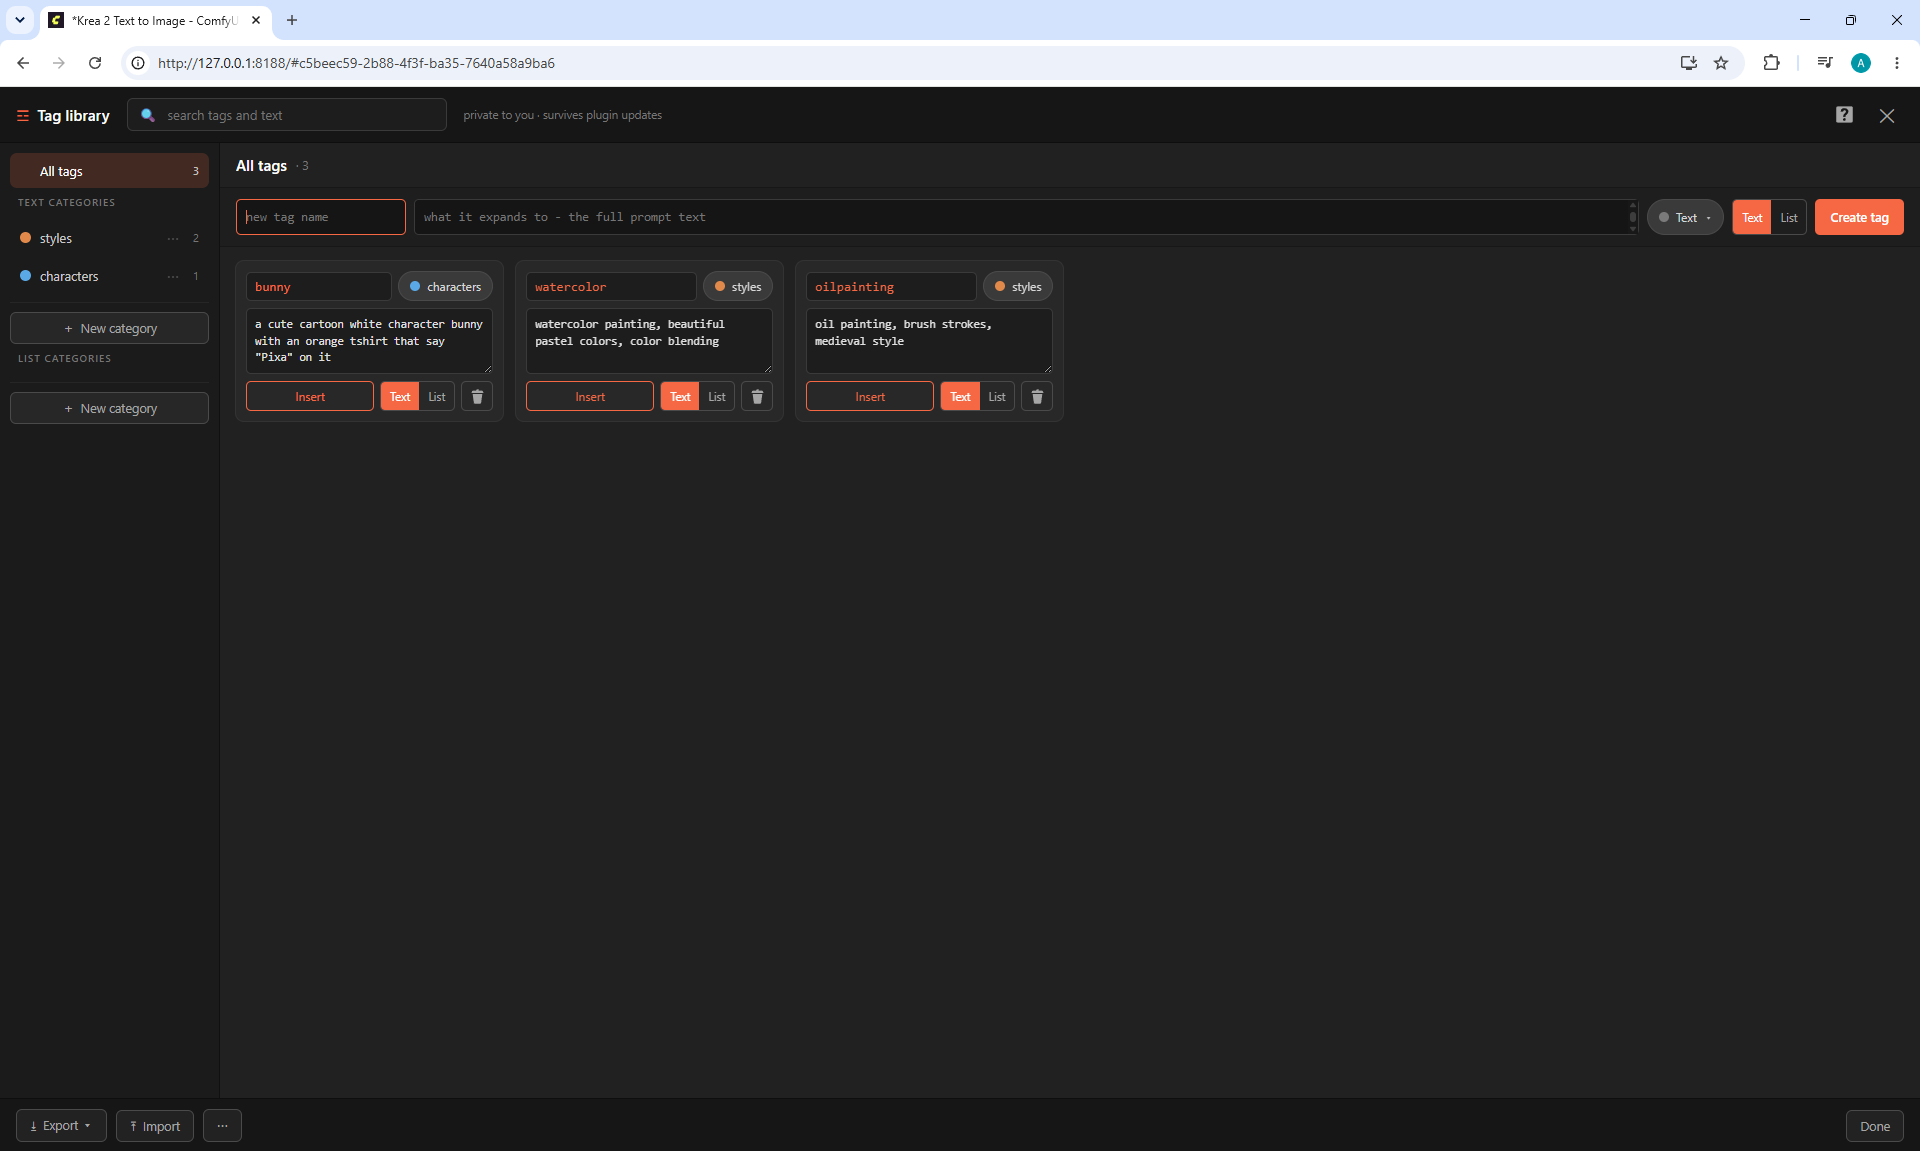The width and height of the screenshot is (1920, 1151).
Task: Click the address bar URL
Action: point(356,63)
